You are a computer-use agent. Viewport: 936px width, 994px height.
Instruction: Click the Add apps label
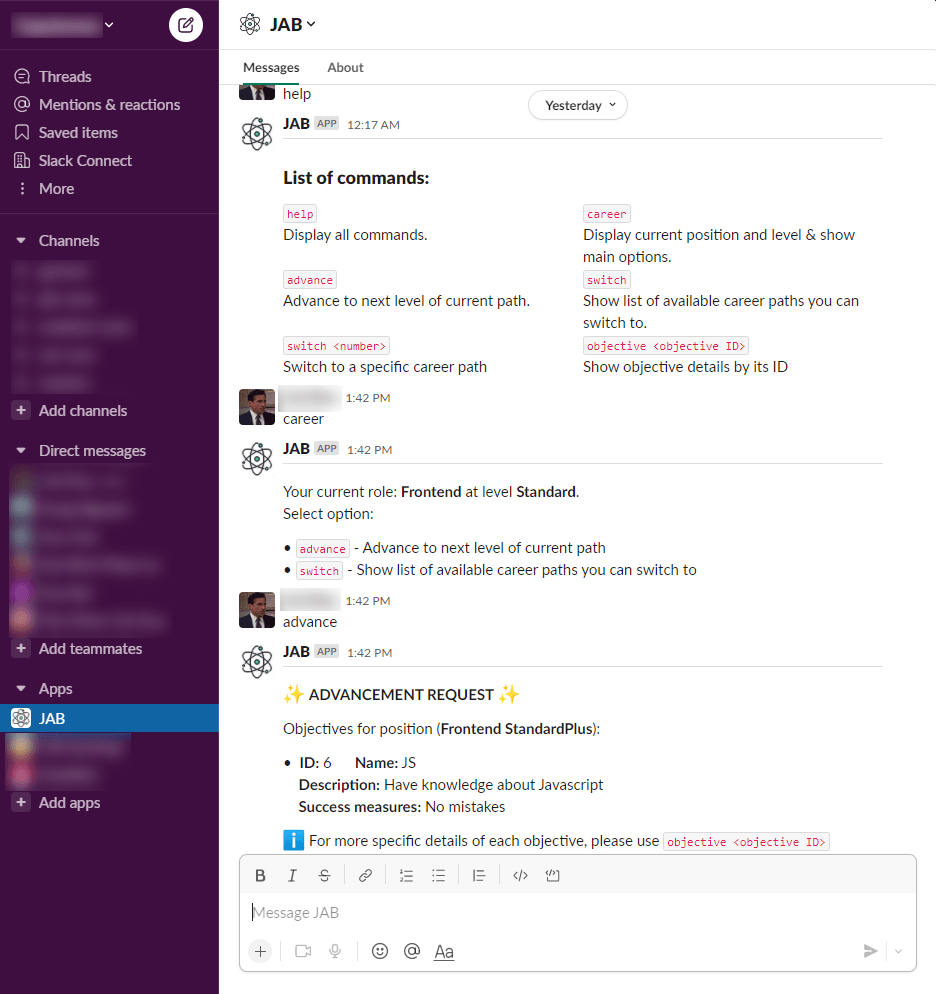(x=70, y=803)
